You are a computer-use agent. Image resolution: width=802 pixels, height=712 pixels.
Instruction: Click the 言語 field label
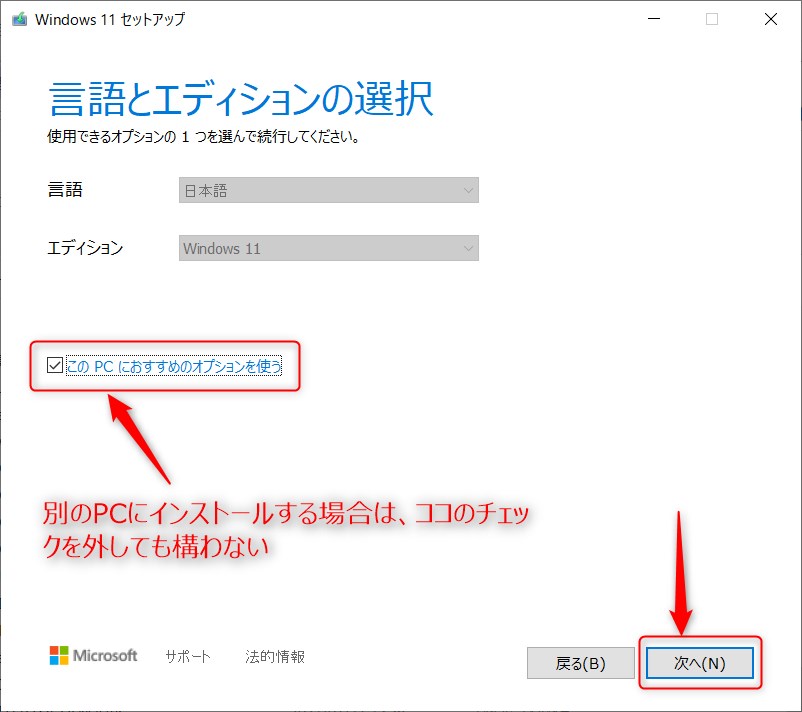[x=65, y=190]
